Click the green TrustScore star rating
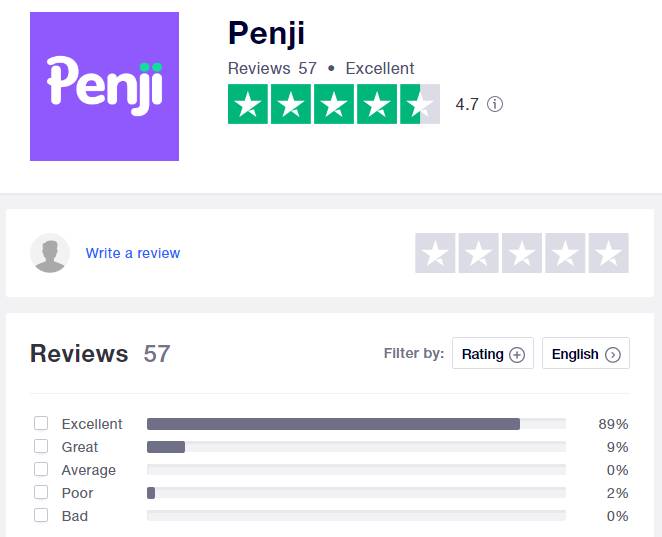 334,104
